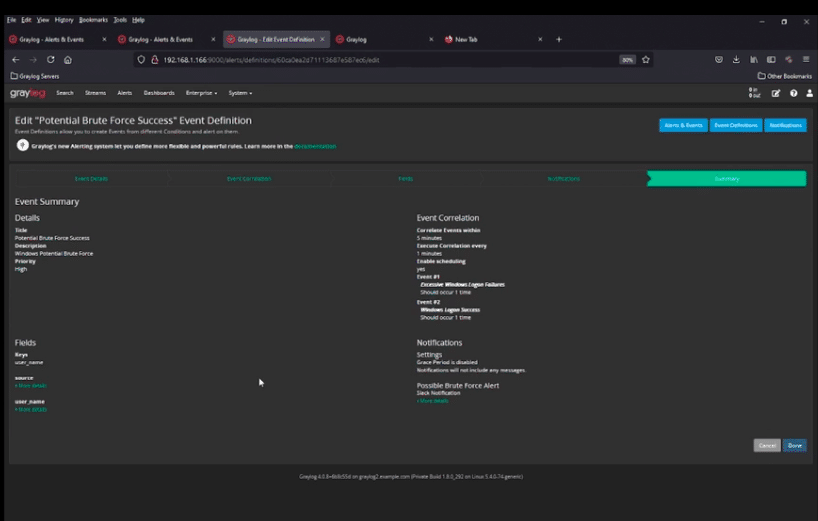Reload the page with browser refresh icon
This screenshot has width=818, height=521.
point(50,59)
